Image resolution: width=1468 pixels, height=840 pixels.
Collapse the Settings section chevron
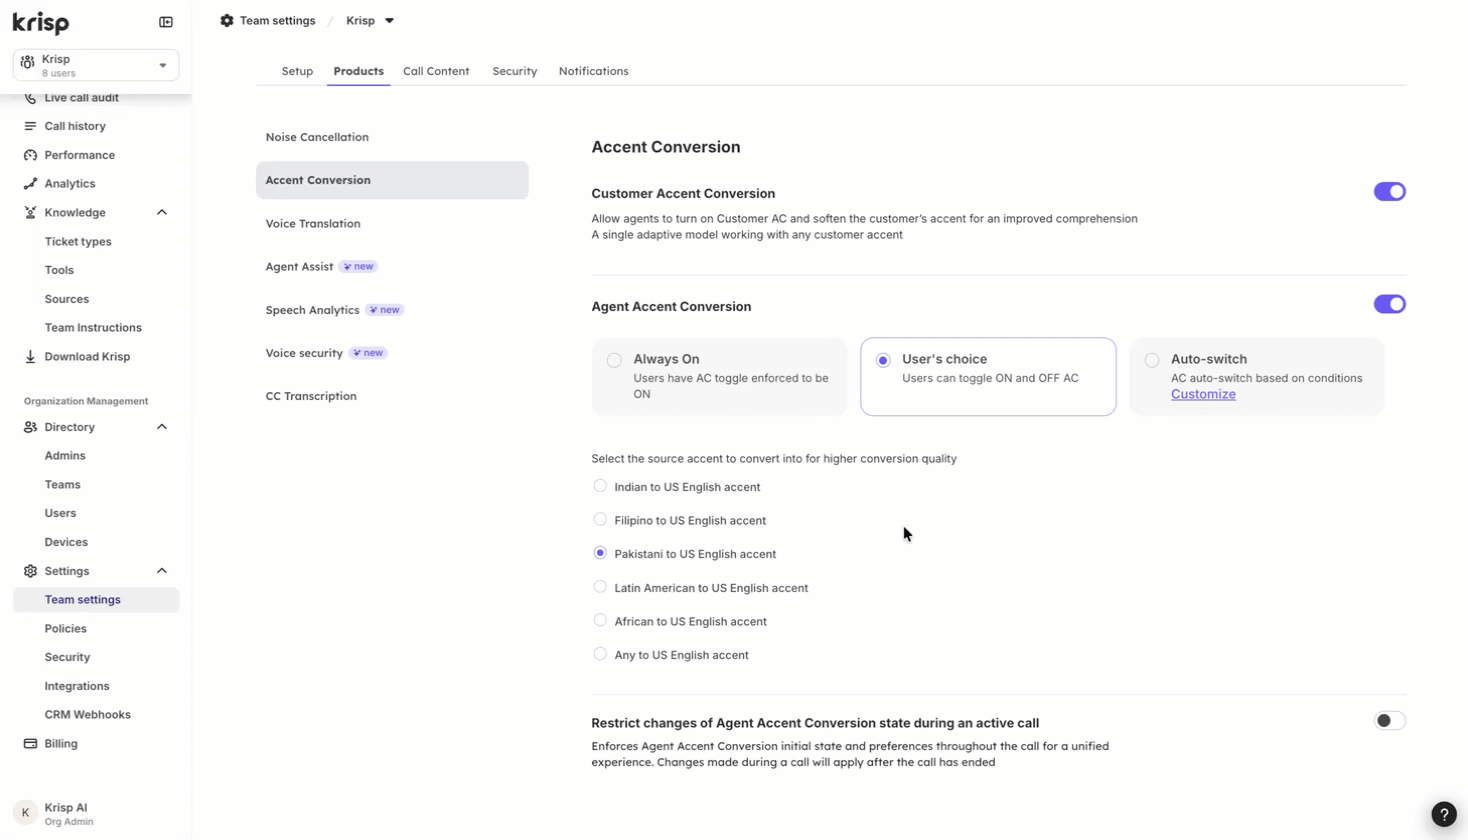point(162,571)
